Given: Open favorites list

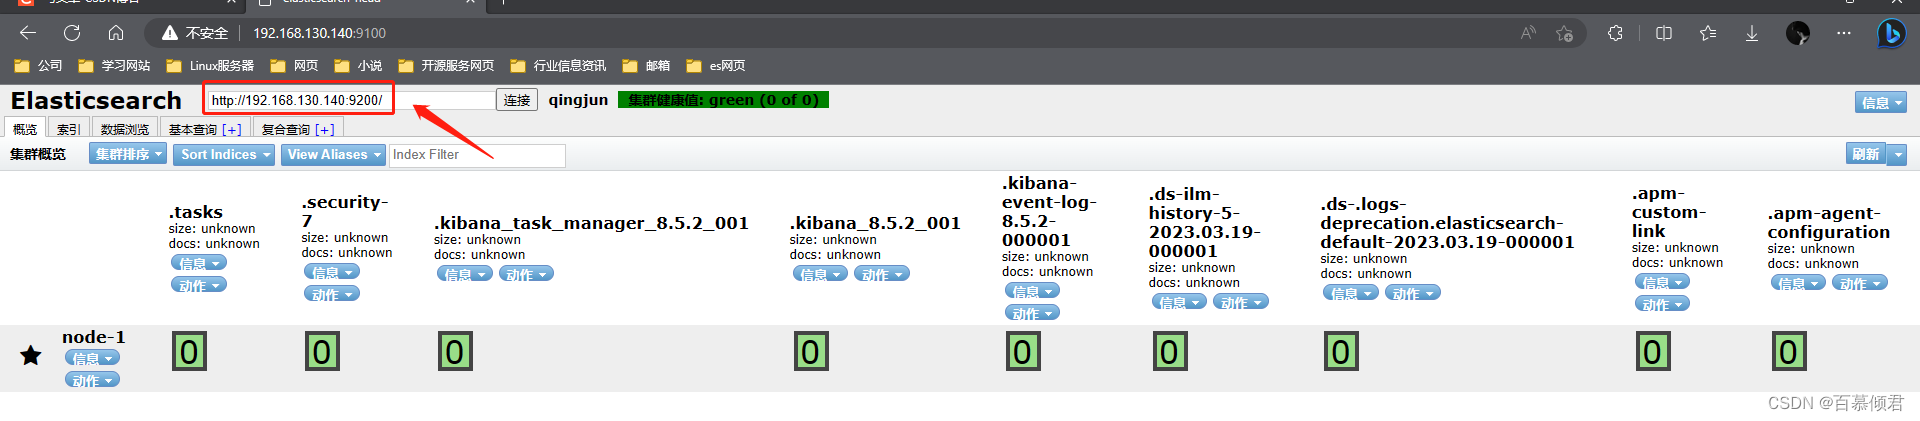Looking at the screenshot, I should 1708,33.
